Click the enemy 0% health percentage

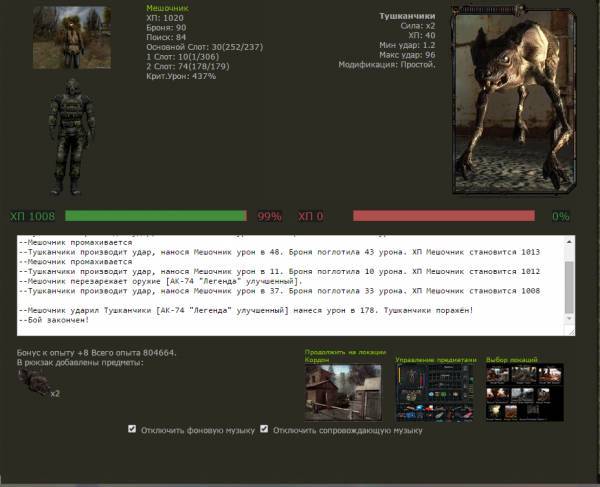coord(560,216)
